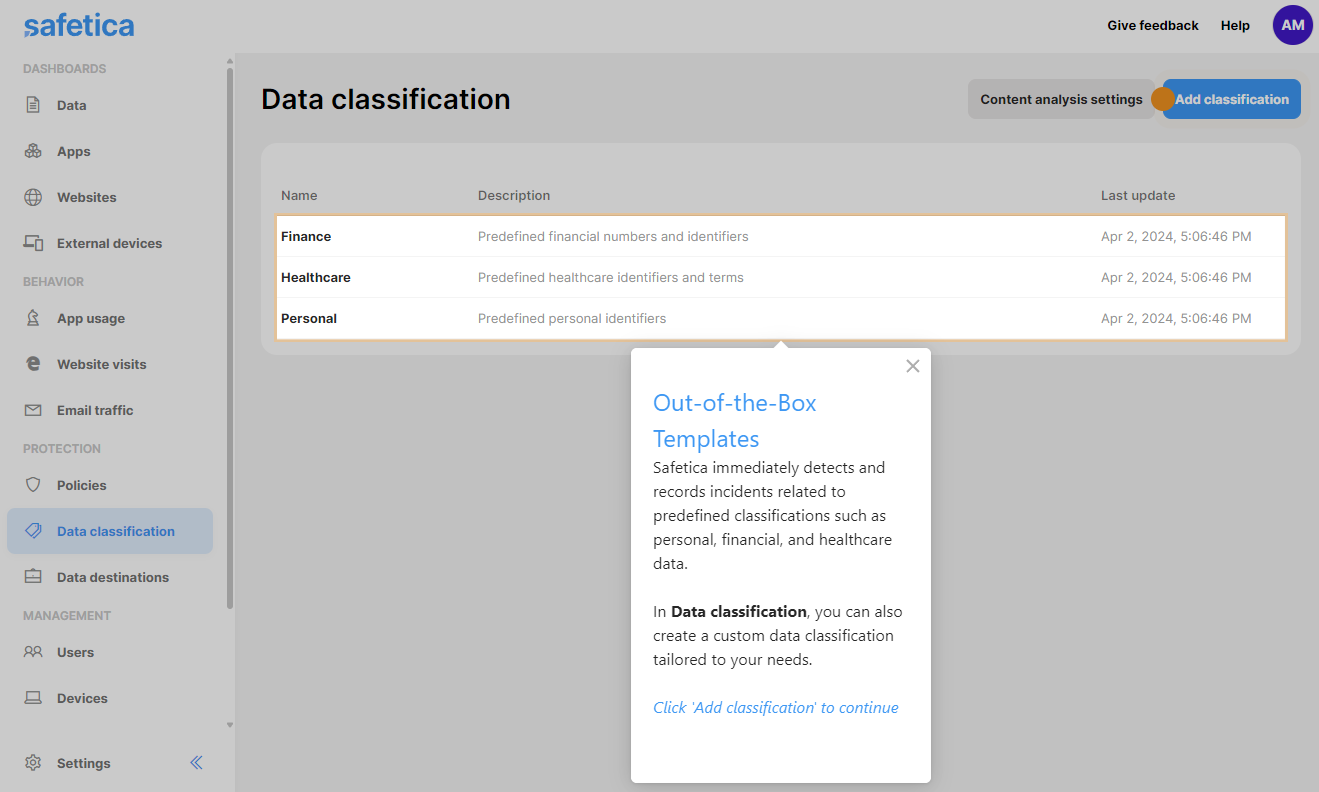The height and width of the screenshot is (792, 1319).
Task: Click the Data dashboard document icon
Action: [x=33, y=105]
